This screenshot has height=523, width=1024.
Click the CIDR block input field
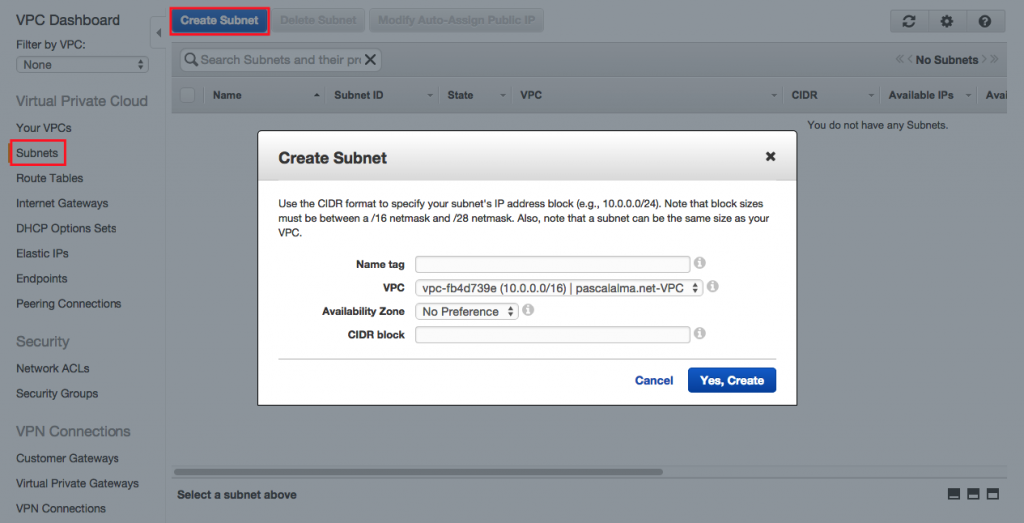552,335
